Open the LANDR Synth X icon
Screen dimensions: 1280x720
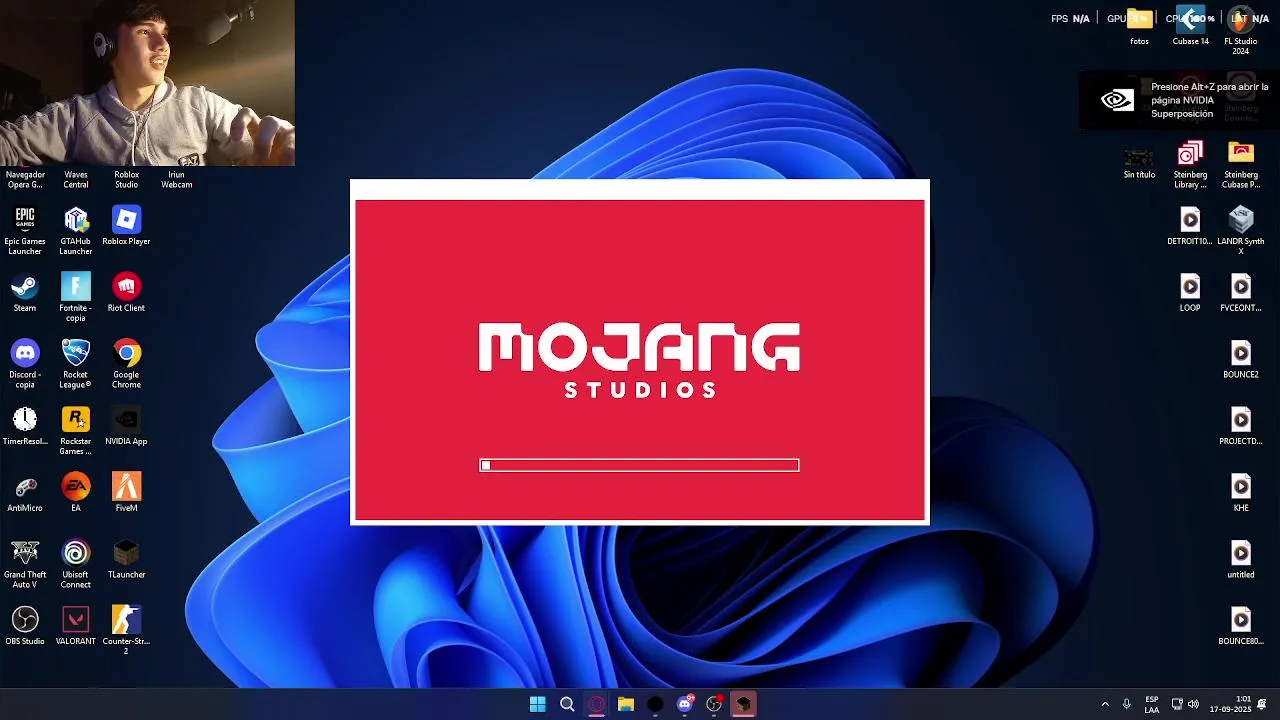(1241, 231)
